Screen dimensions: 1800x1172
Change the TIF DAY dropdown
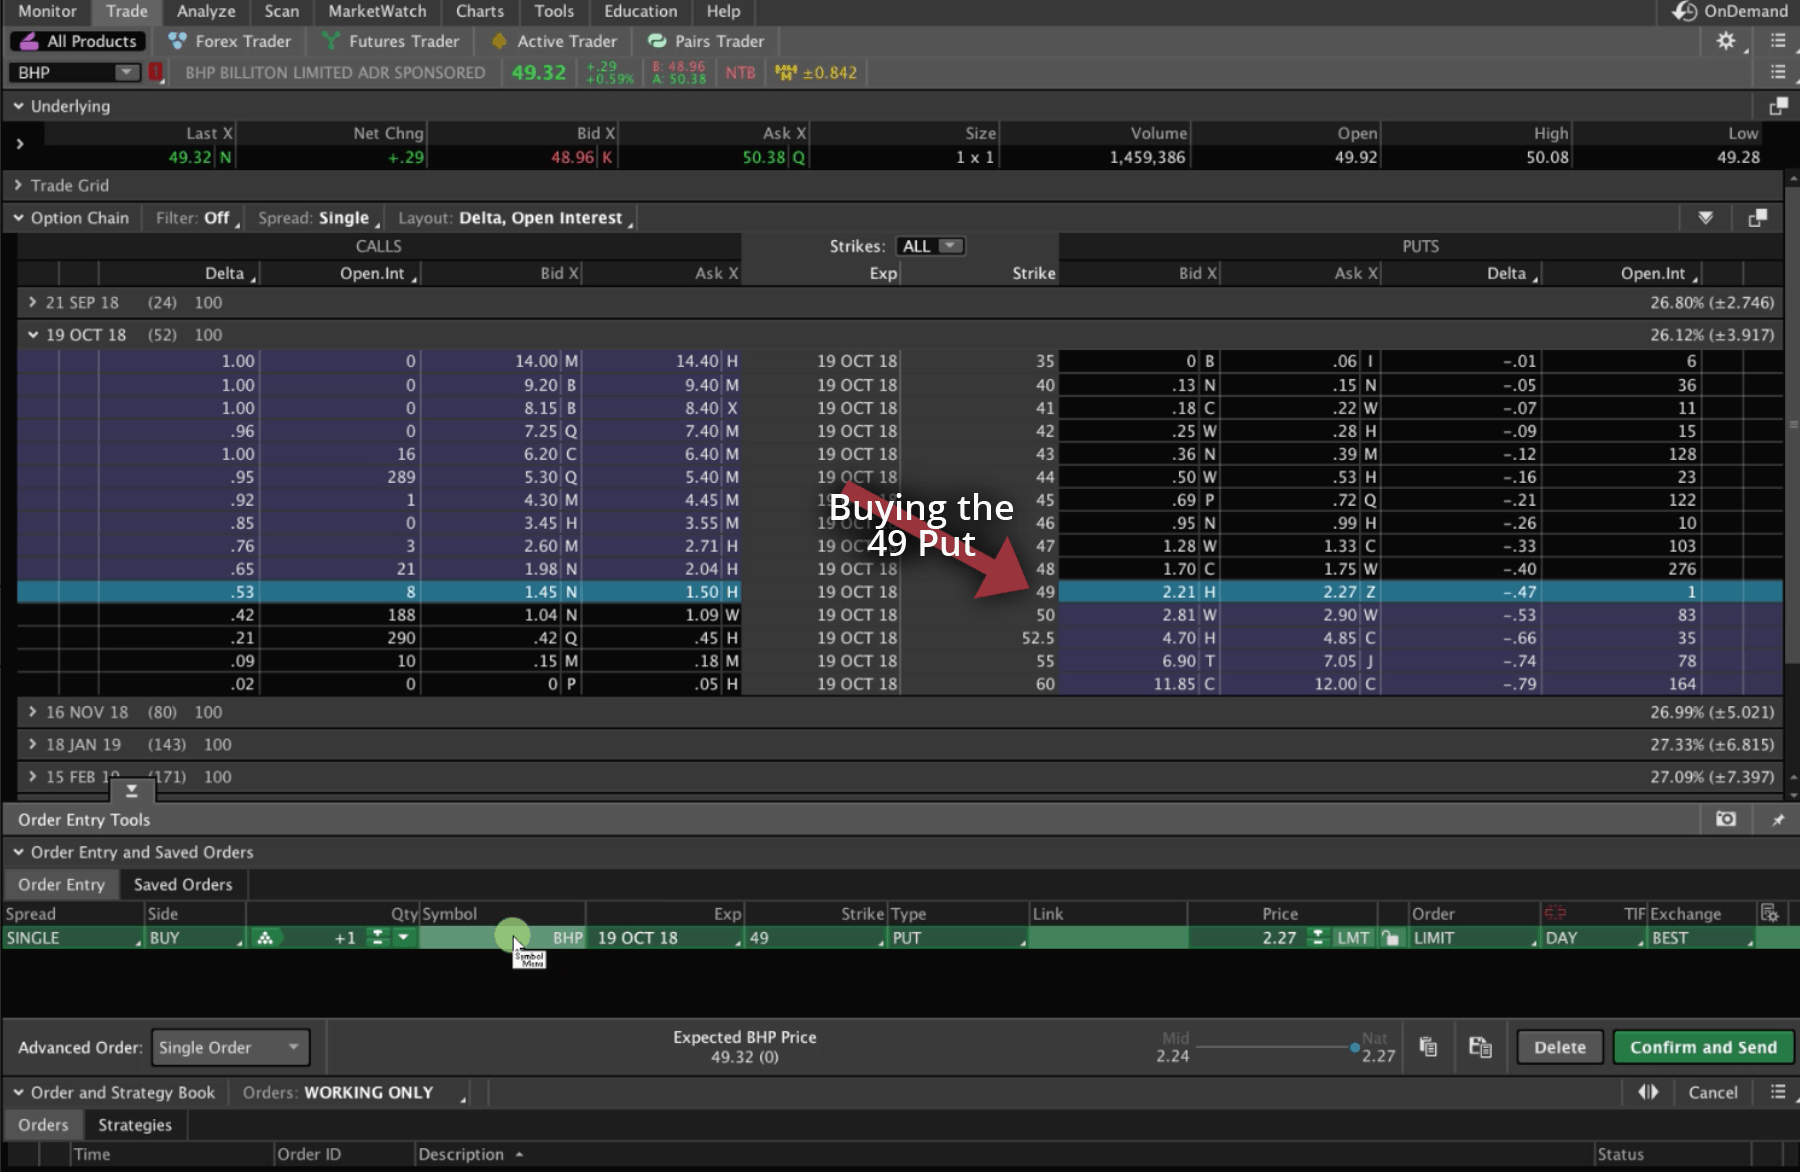(x=1593, y=938)
